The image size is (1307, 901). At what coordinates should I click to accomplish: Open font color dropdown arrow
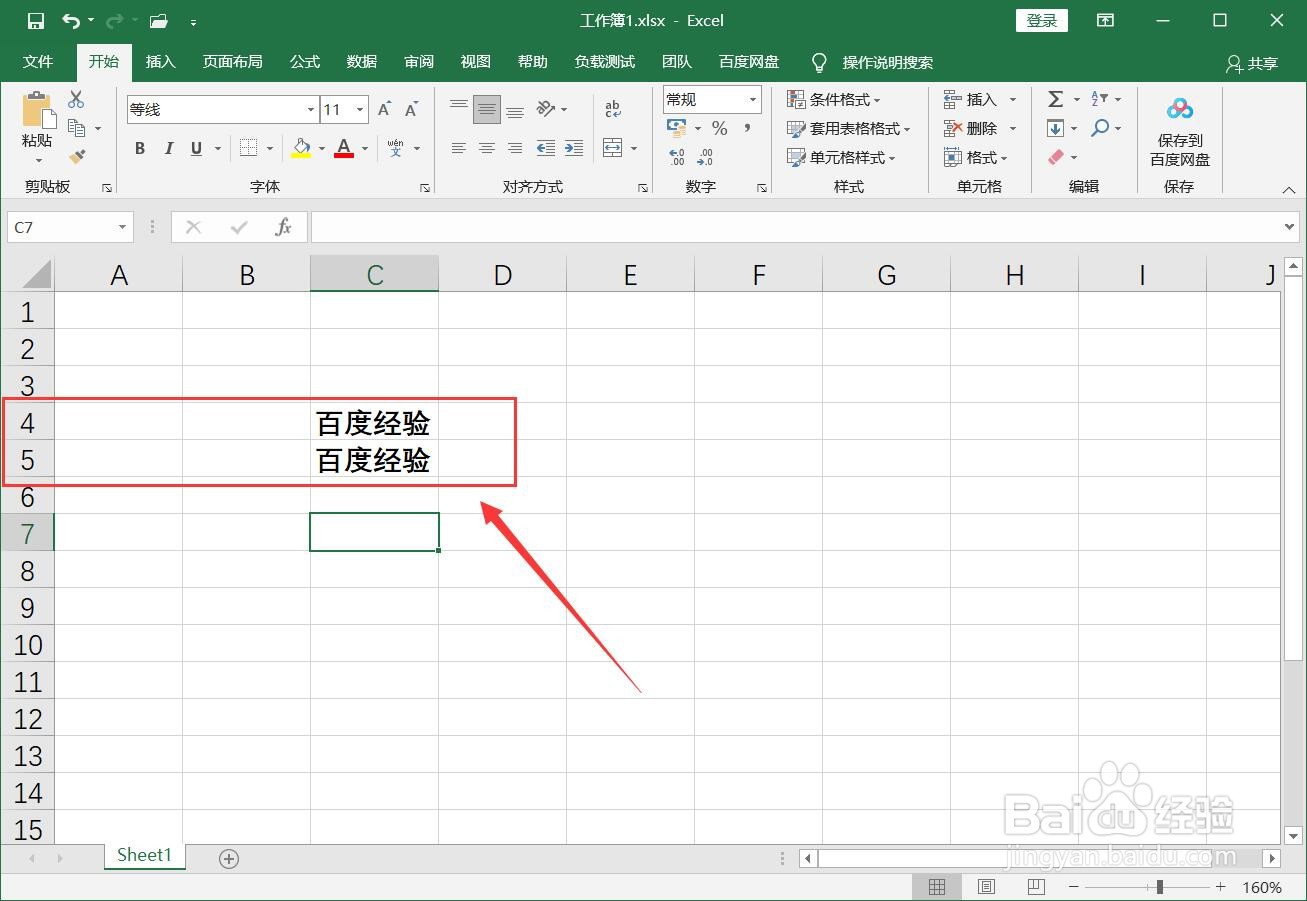coord(365,149)
